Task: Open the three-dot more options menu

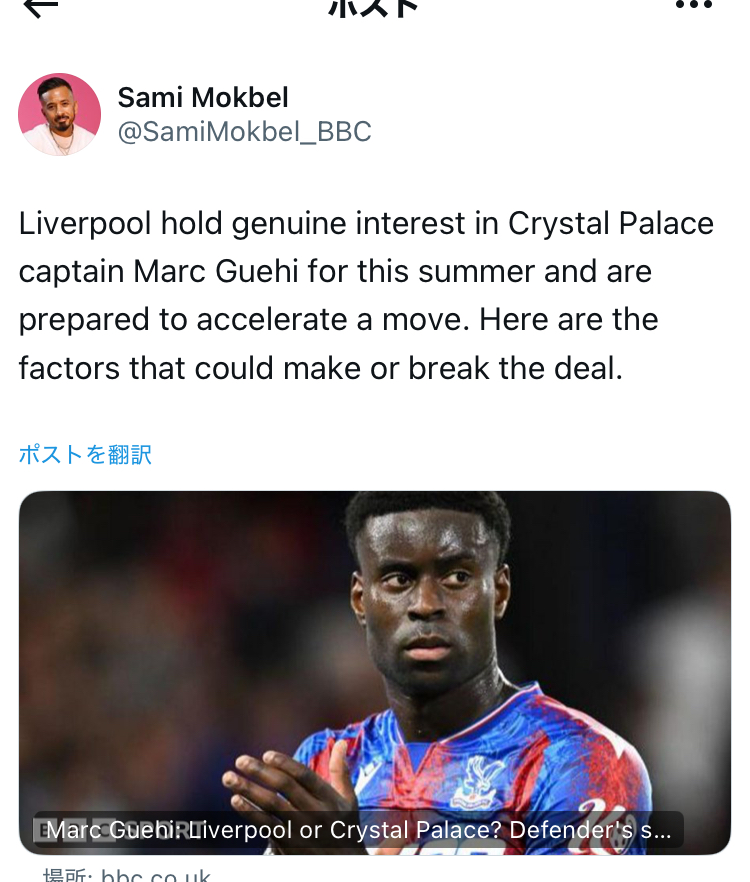Action: click(x=694, y=6)
